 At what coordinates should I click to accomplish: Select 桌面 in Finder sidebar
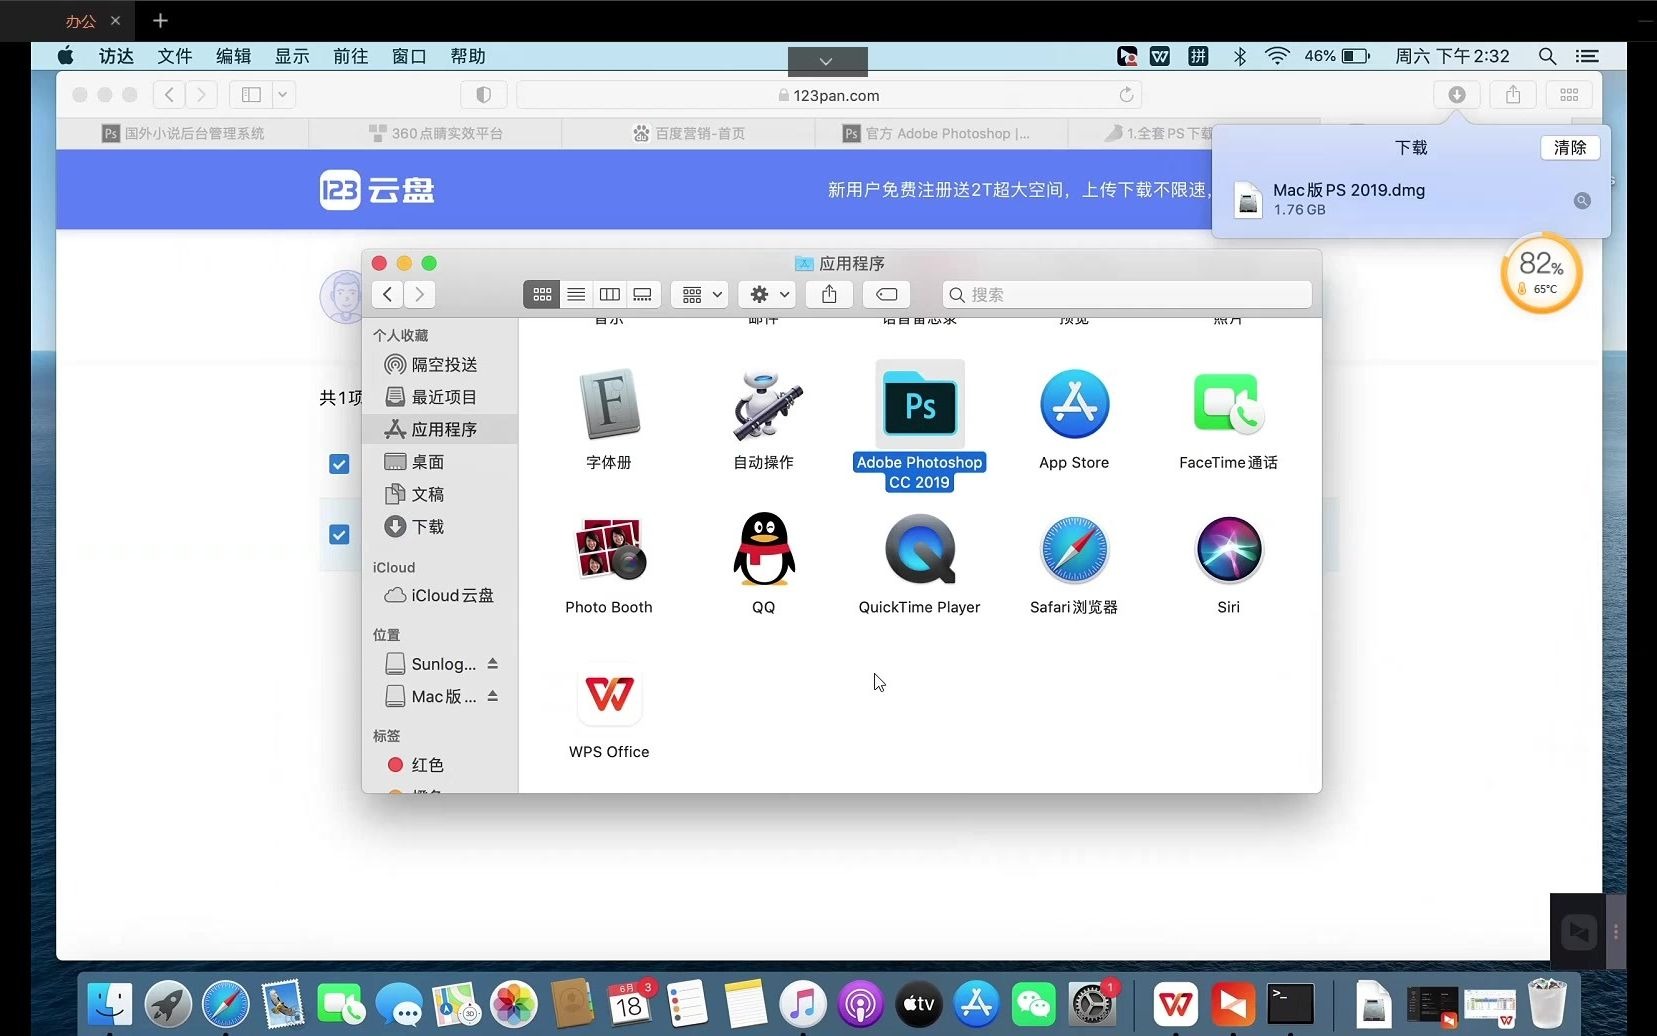[x=441, y=462]
